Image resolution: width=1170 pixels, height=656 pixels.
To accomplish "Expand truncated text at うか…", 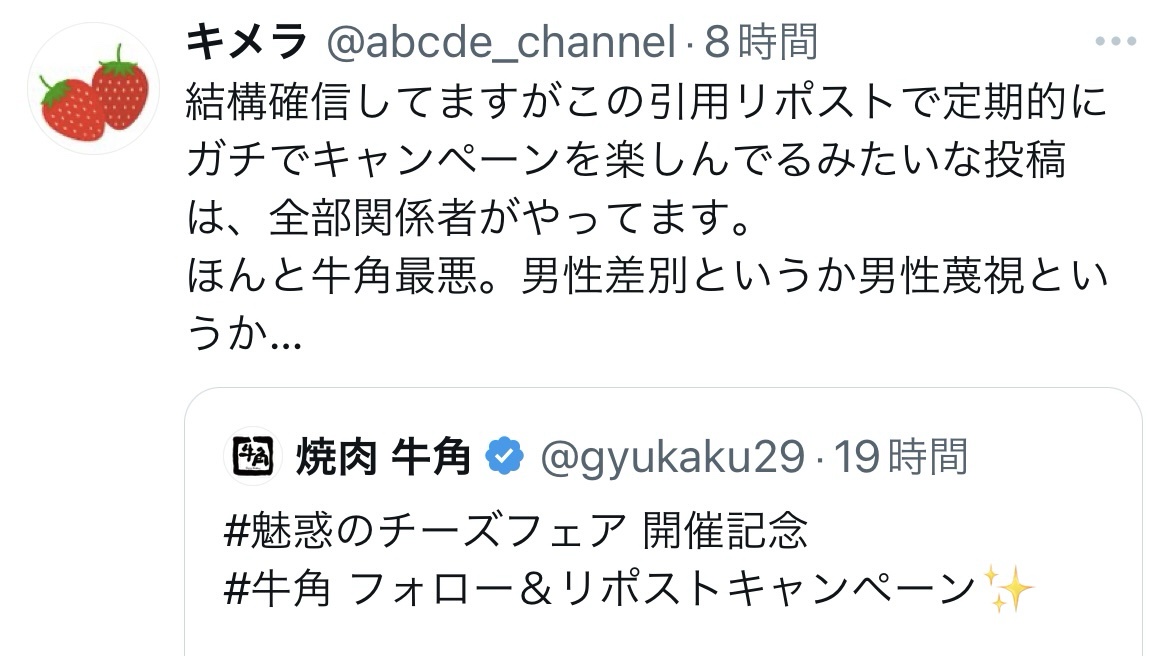I will click(244, 338).
